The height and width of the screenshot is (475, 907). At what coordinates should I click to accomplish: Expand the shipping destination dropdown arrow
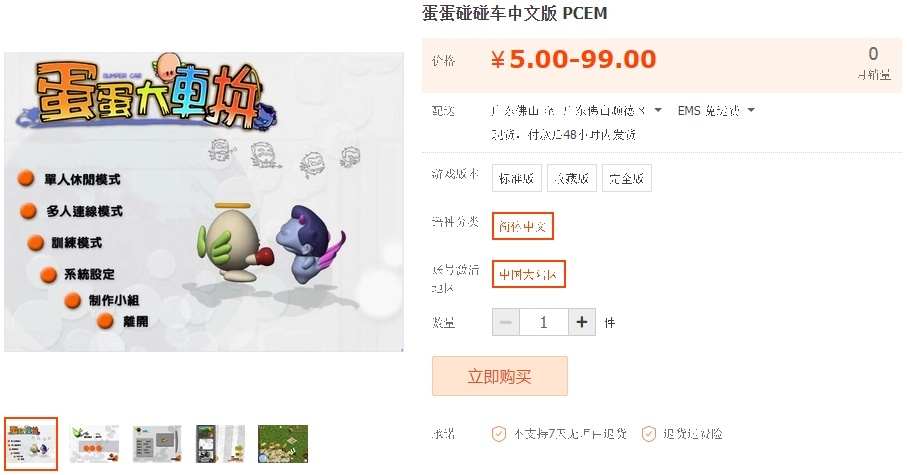[658, 110]
